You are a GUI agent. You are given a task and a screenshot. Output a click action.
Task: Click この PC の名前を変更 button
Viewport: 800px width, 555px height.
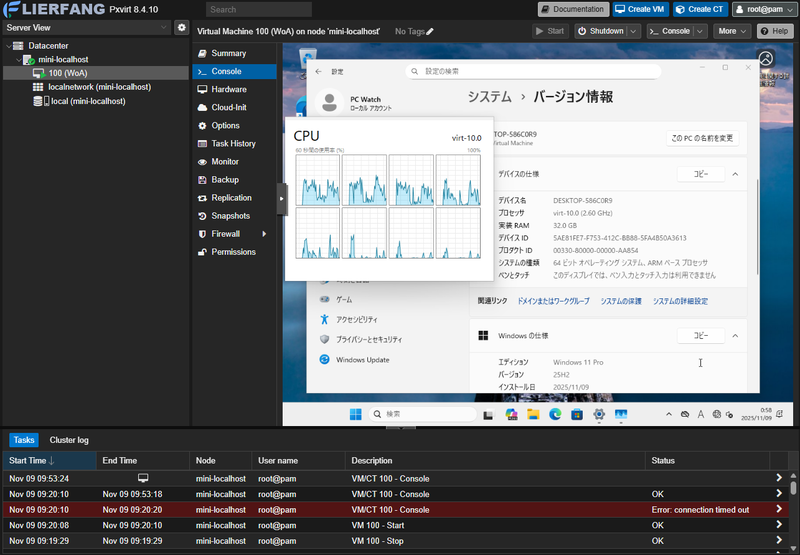pyautogui.click(x=702, y=138)
